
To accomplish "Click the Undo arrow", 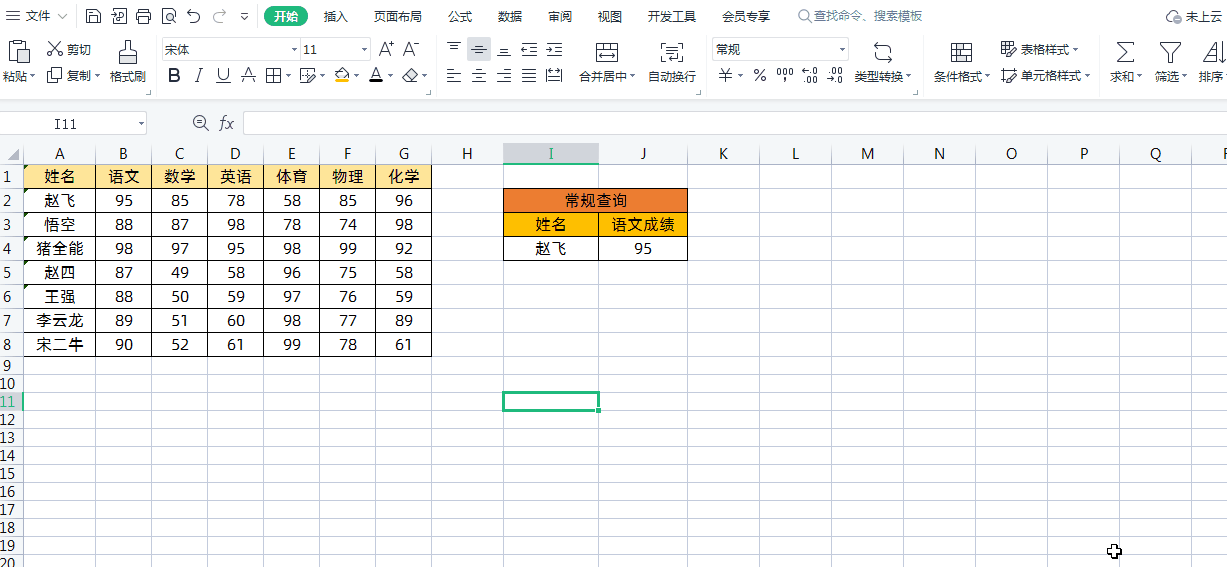I will [194, 16].
